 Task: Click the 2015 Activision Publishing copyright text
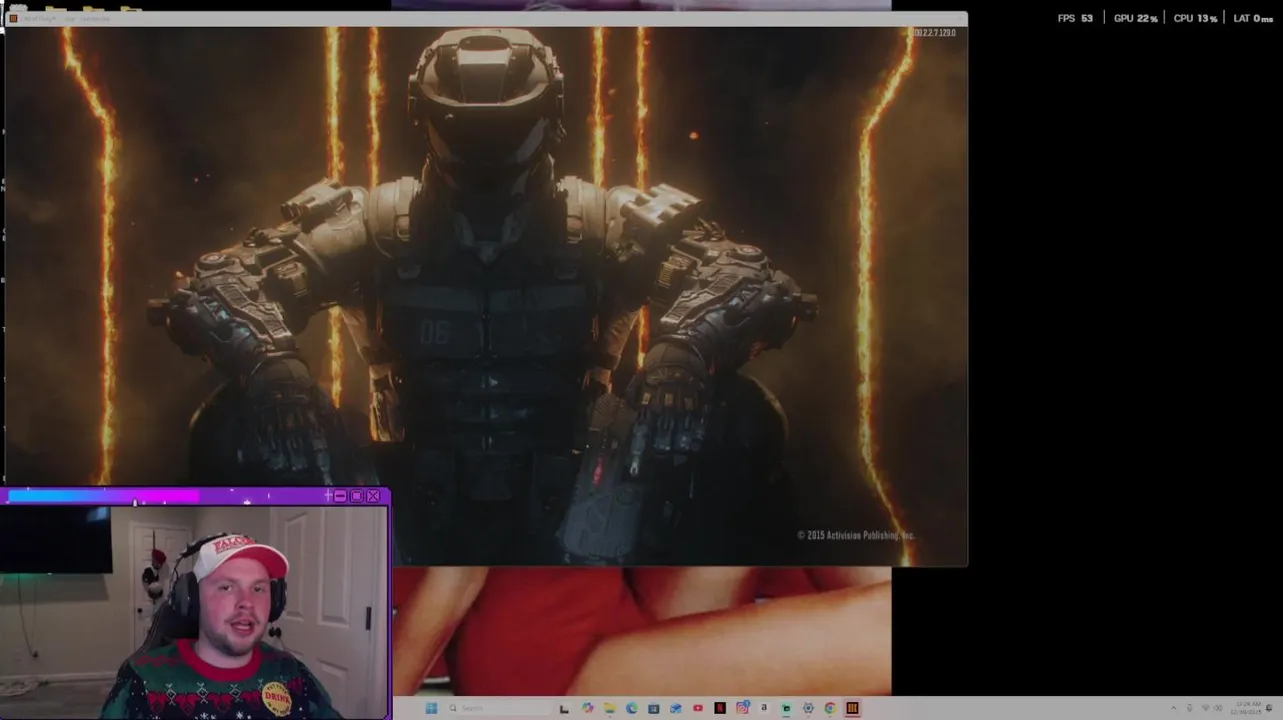coord(856,535)
